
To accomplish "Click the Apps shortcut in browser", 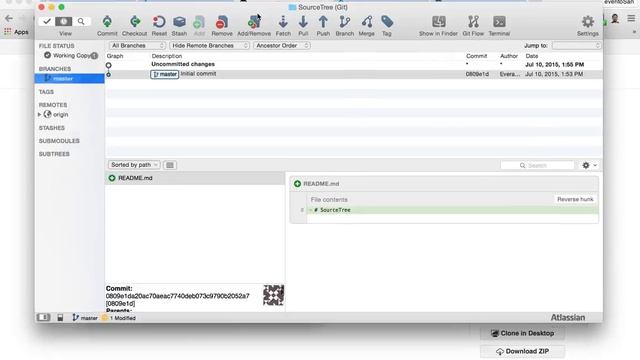I will [16, 32].
